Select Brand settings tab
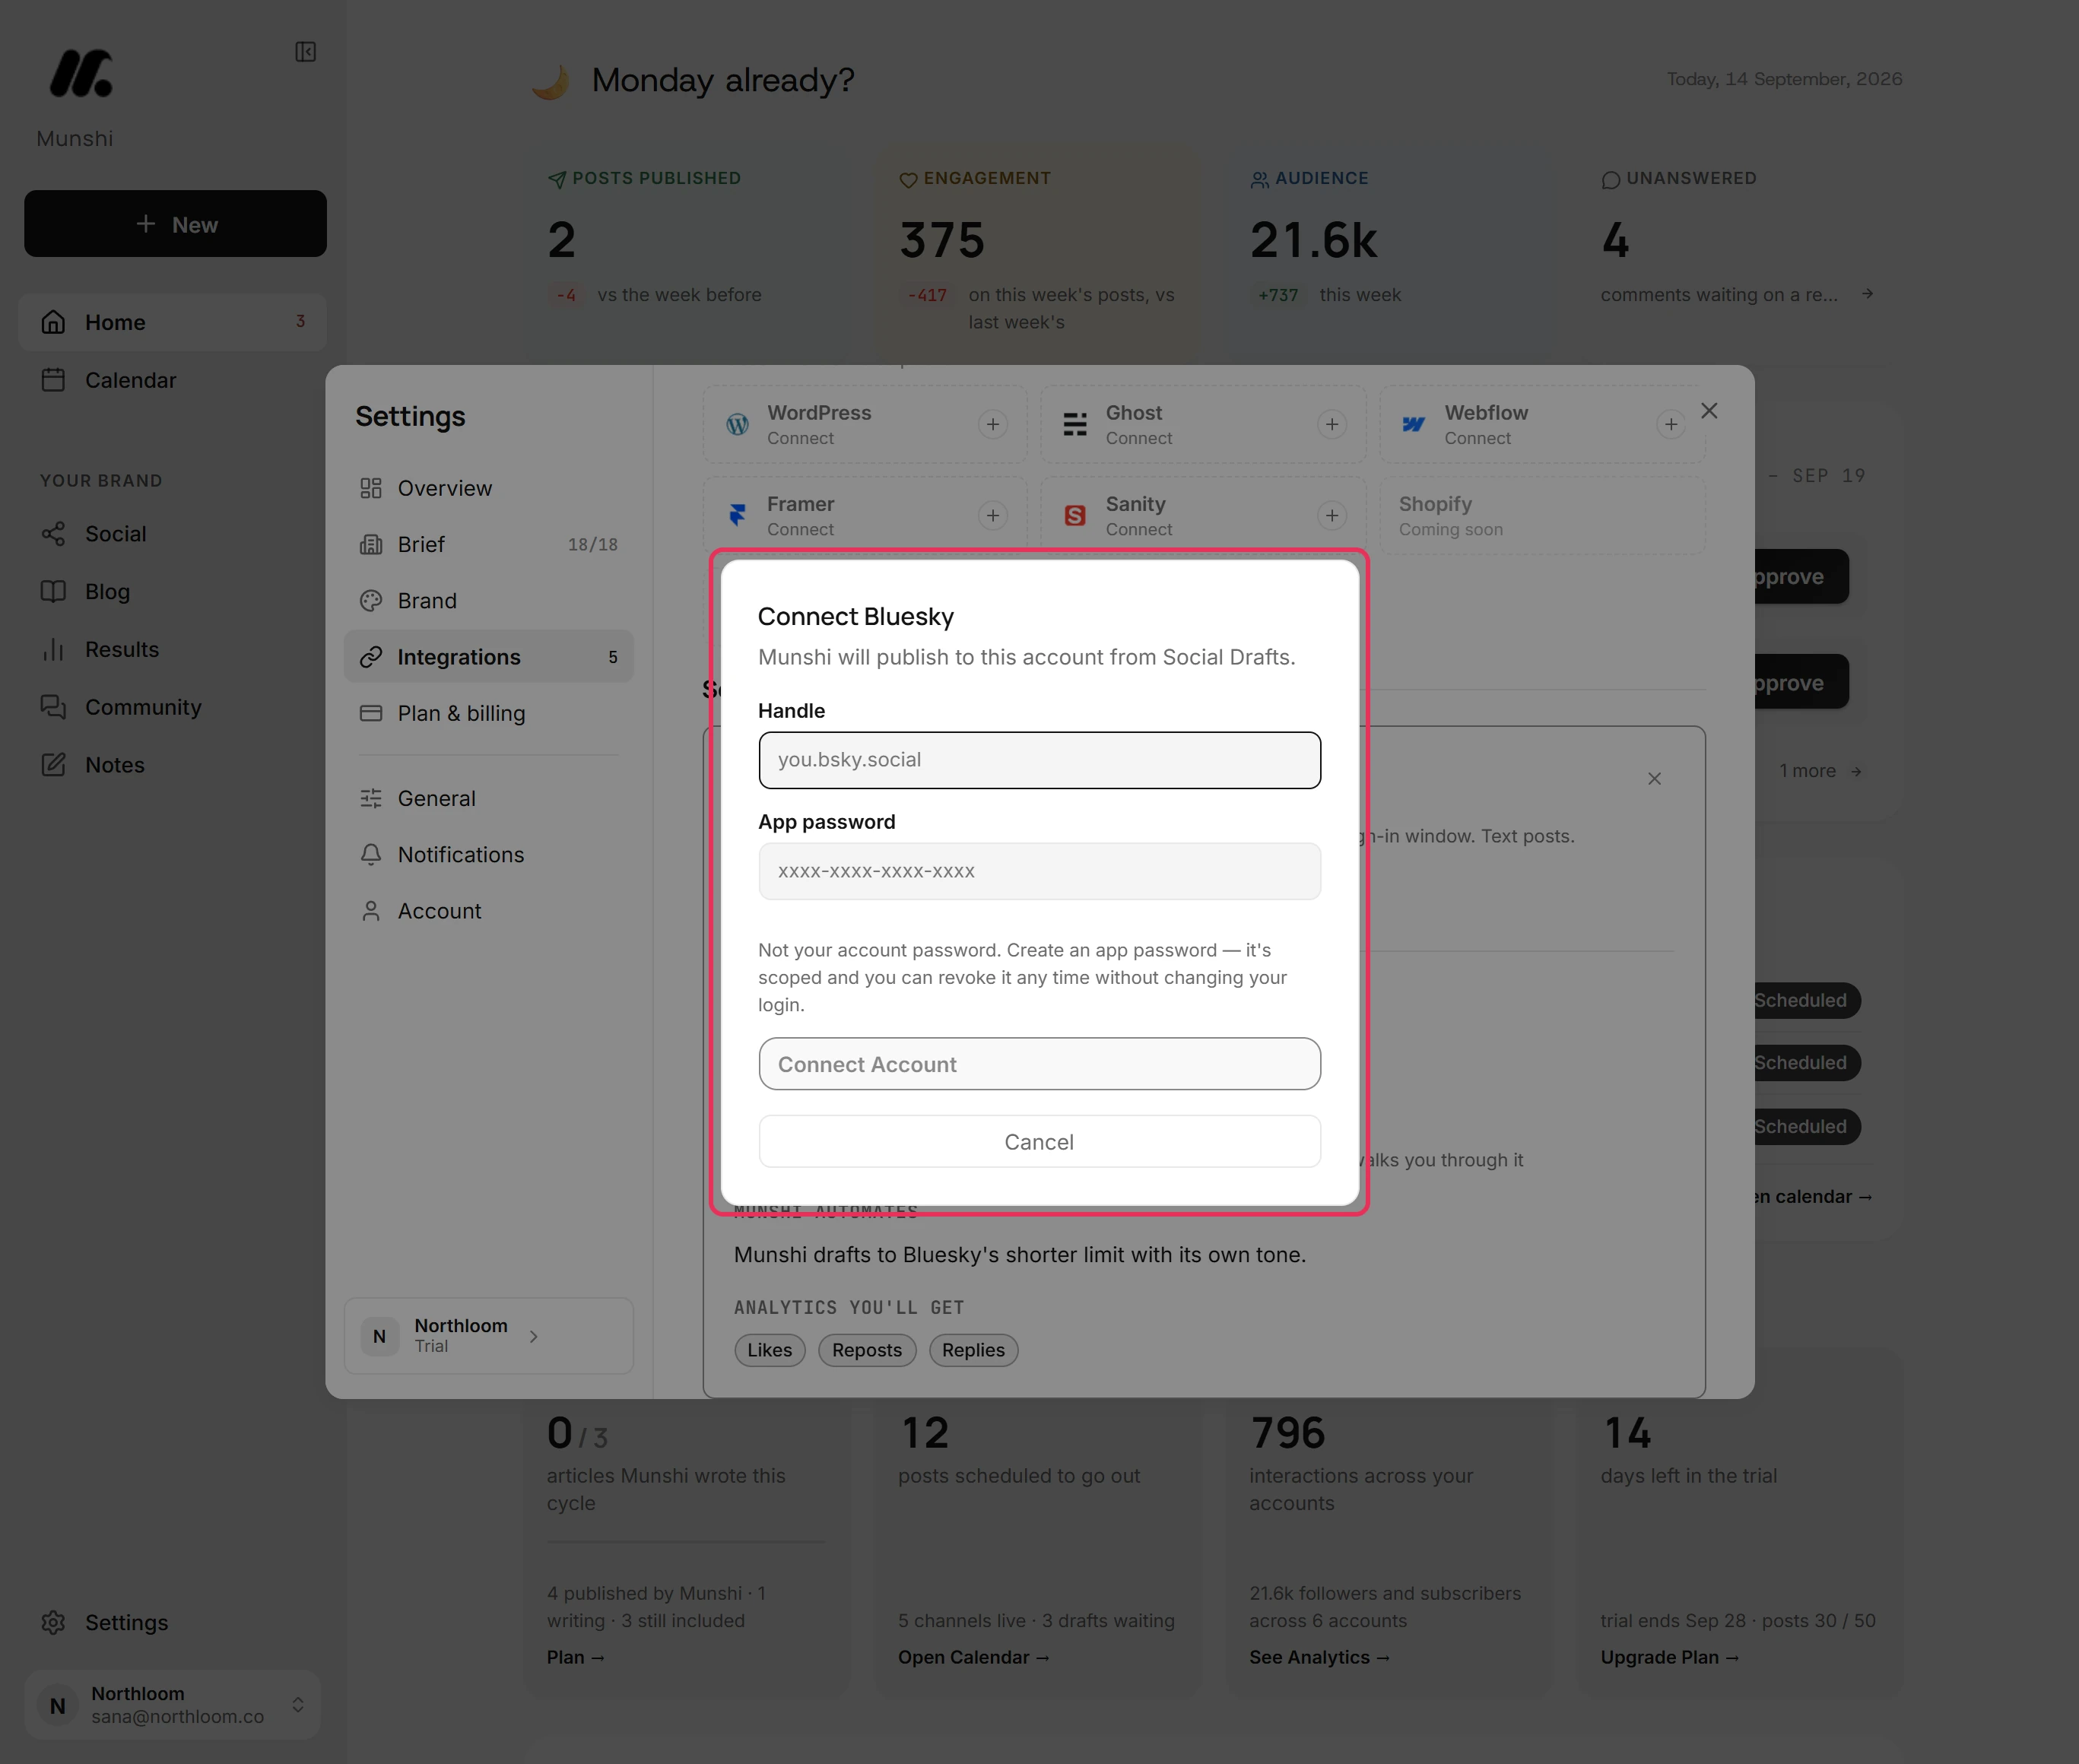Screen dimensions: 2079x1764 (489, 600)
